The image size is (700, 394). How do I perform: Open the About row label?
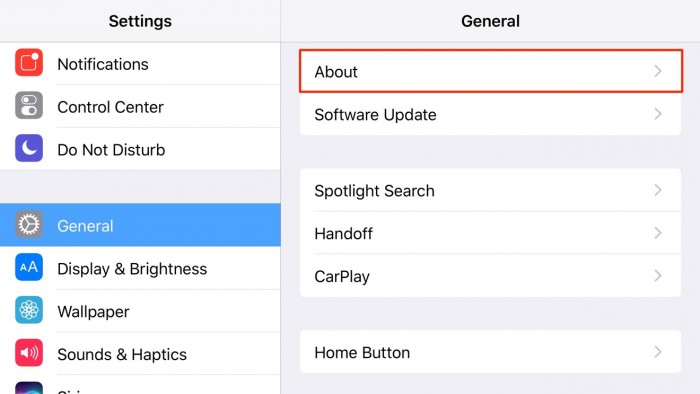pos(336,72)
